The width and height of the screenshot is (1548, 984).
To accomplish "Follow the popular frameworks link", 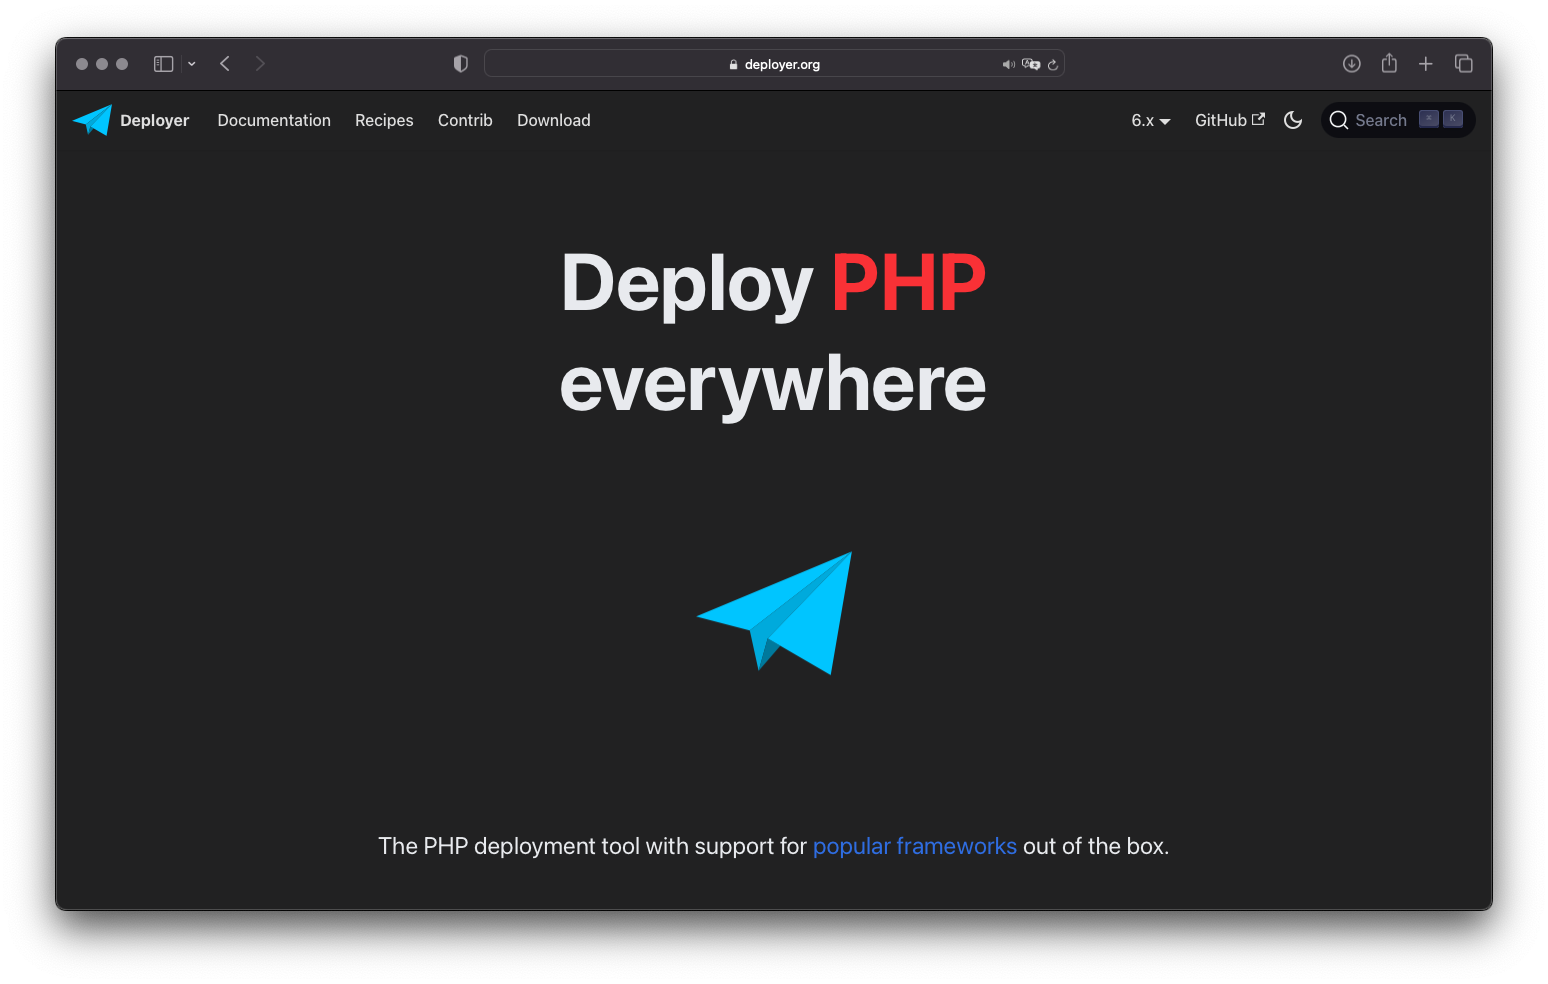I will point(914,846).
